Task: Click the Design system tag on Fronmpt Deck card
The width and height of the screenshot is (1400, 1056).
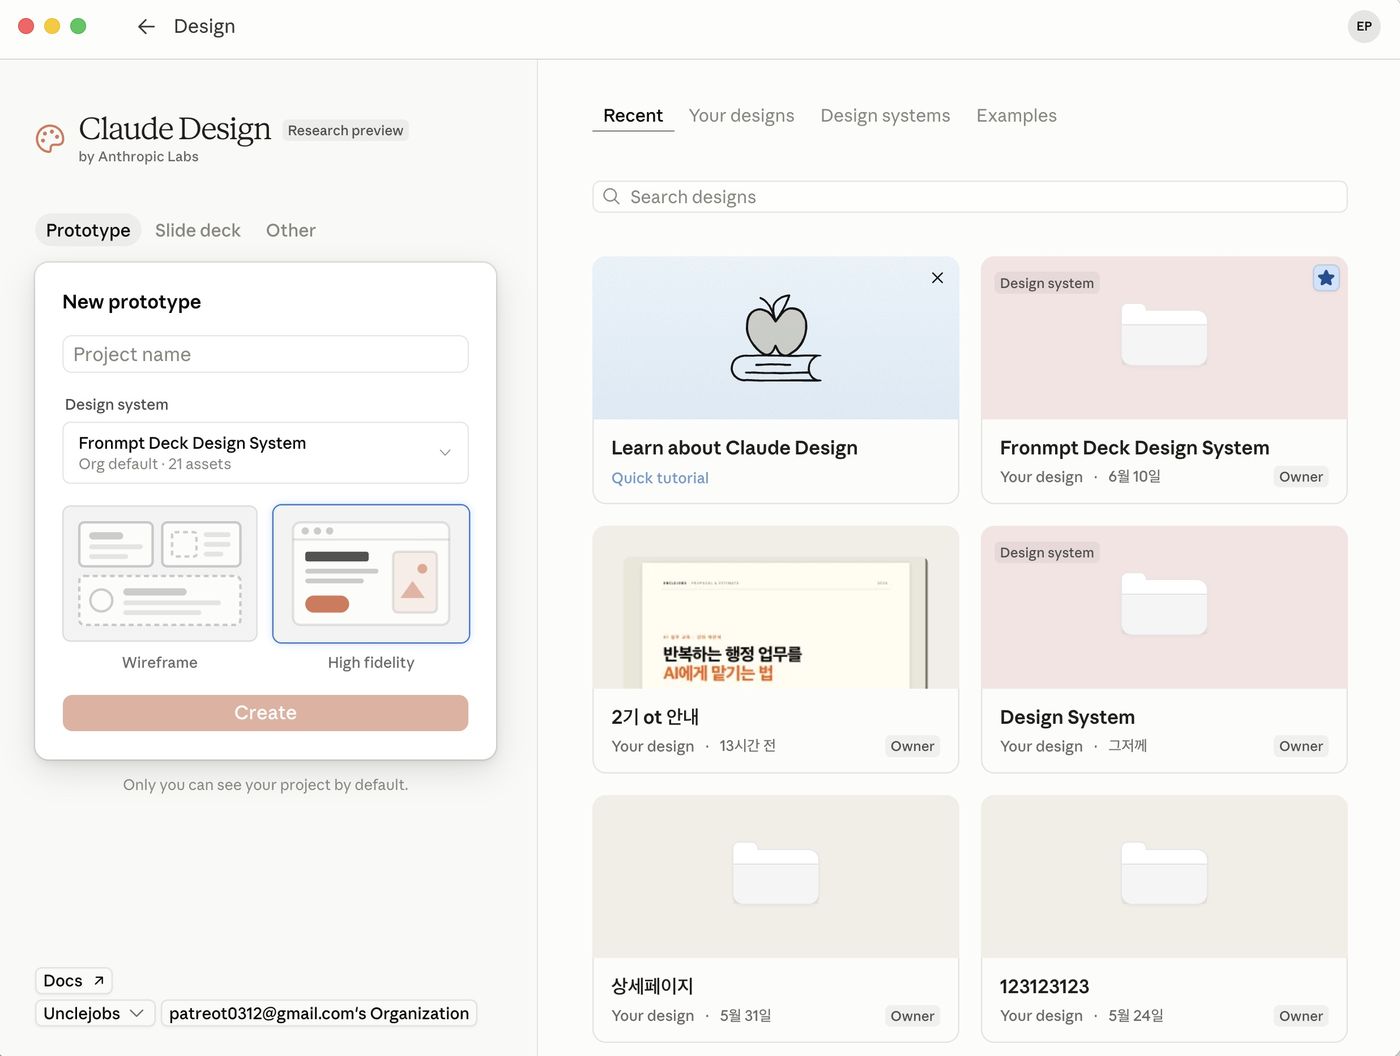Action: click(1046, 283)
